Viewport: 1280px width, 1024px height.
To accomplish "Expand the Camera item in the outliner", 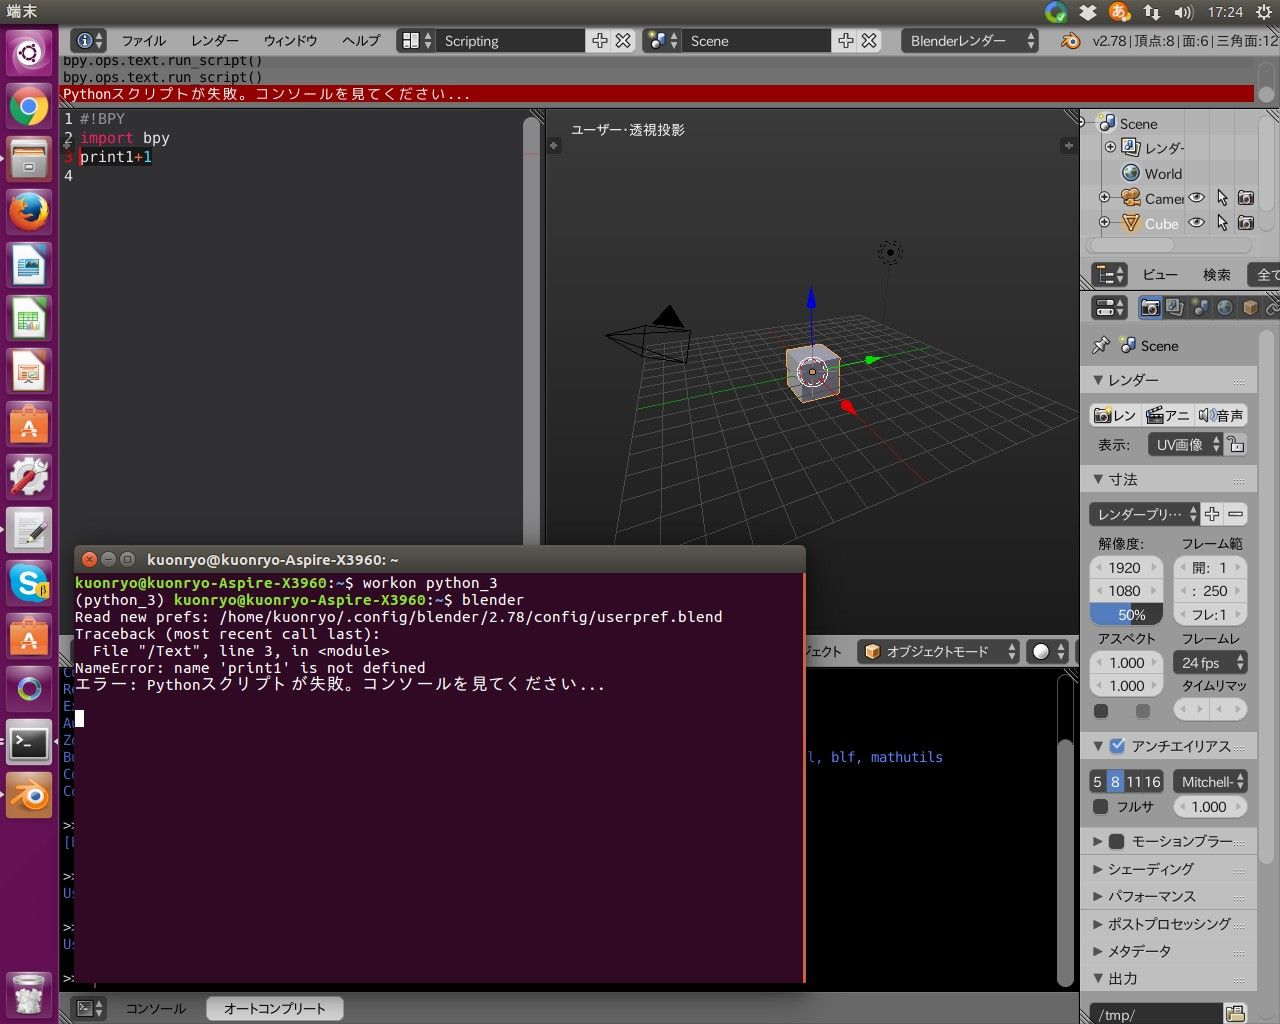I will point(1104,197).
